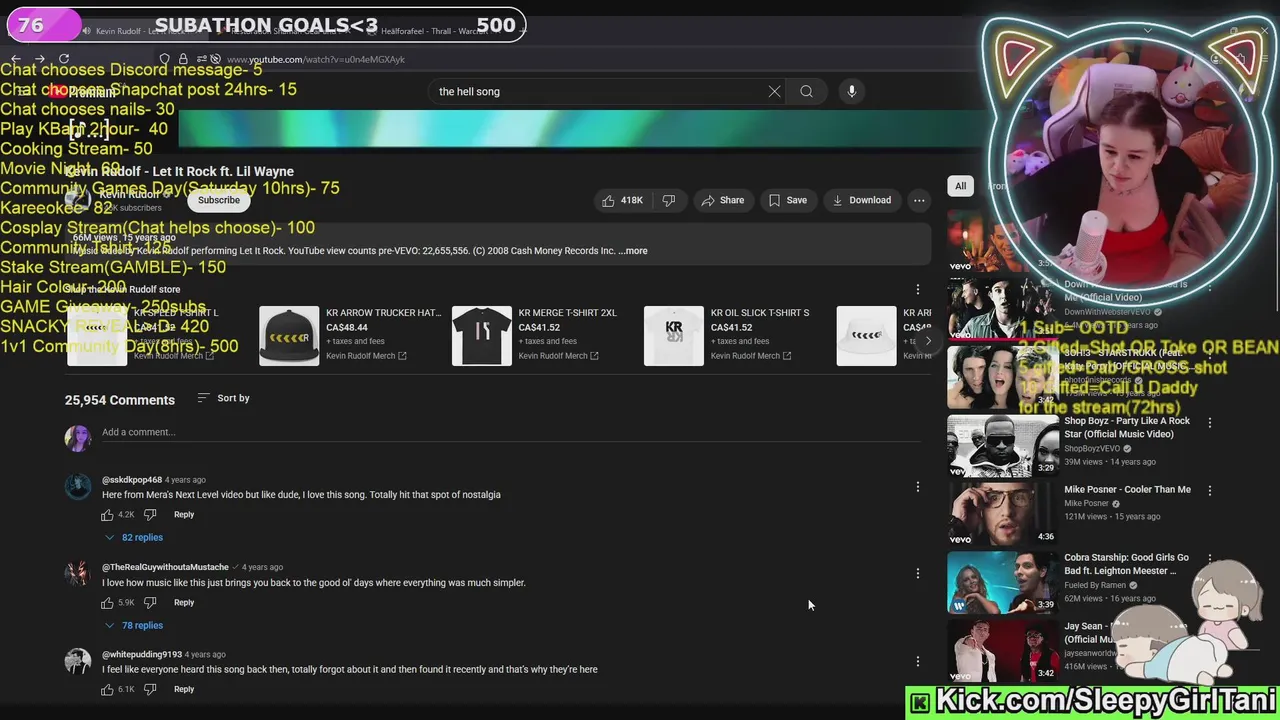
Task: Open options for Mike Posner video
Action: [1210, 491]
